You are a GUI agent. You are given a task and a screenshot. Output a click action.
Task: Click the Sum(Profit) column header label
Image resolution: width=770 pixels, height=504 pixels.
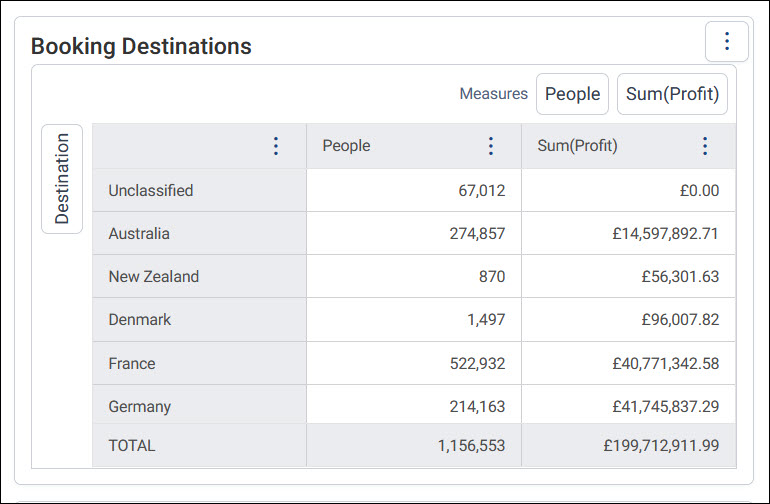[x=577, y=146]
